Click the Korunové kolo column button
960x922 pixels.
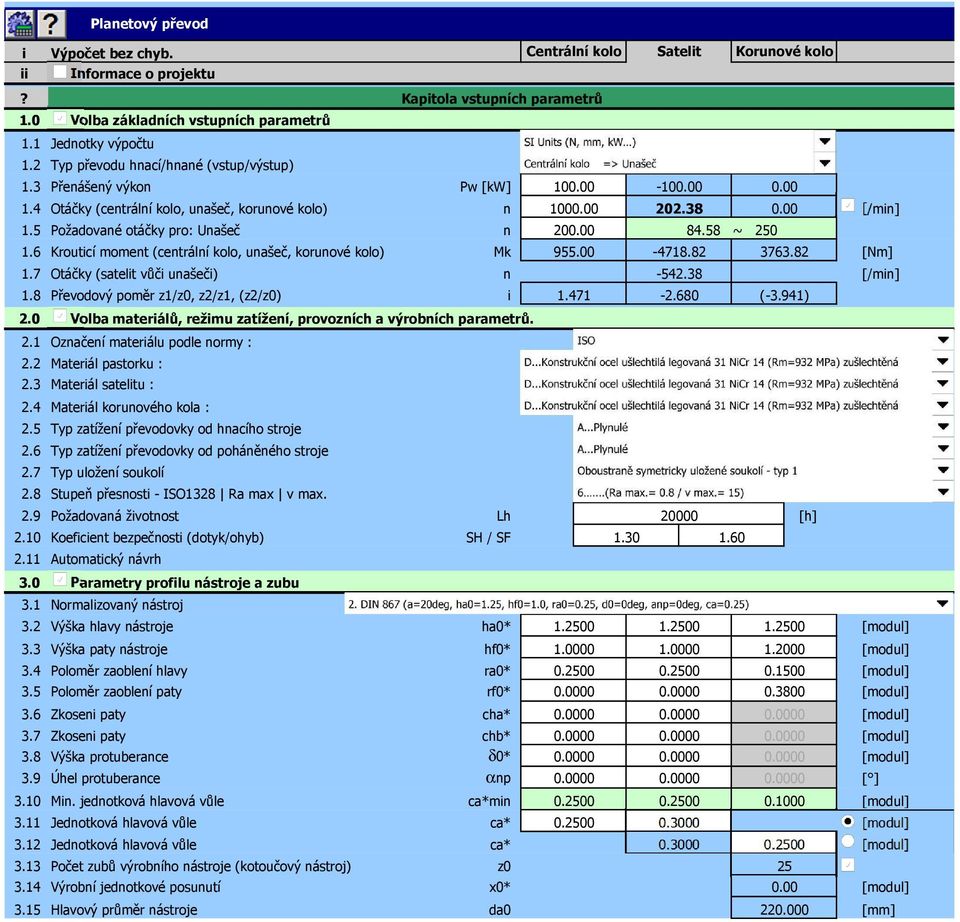pyautogui.click(x=784, y=51)
